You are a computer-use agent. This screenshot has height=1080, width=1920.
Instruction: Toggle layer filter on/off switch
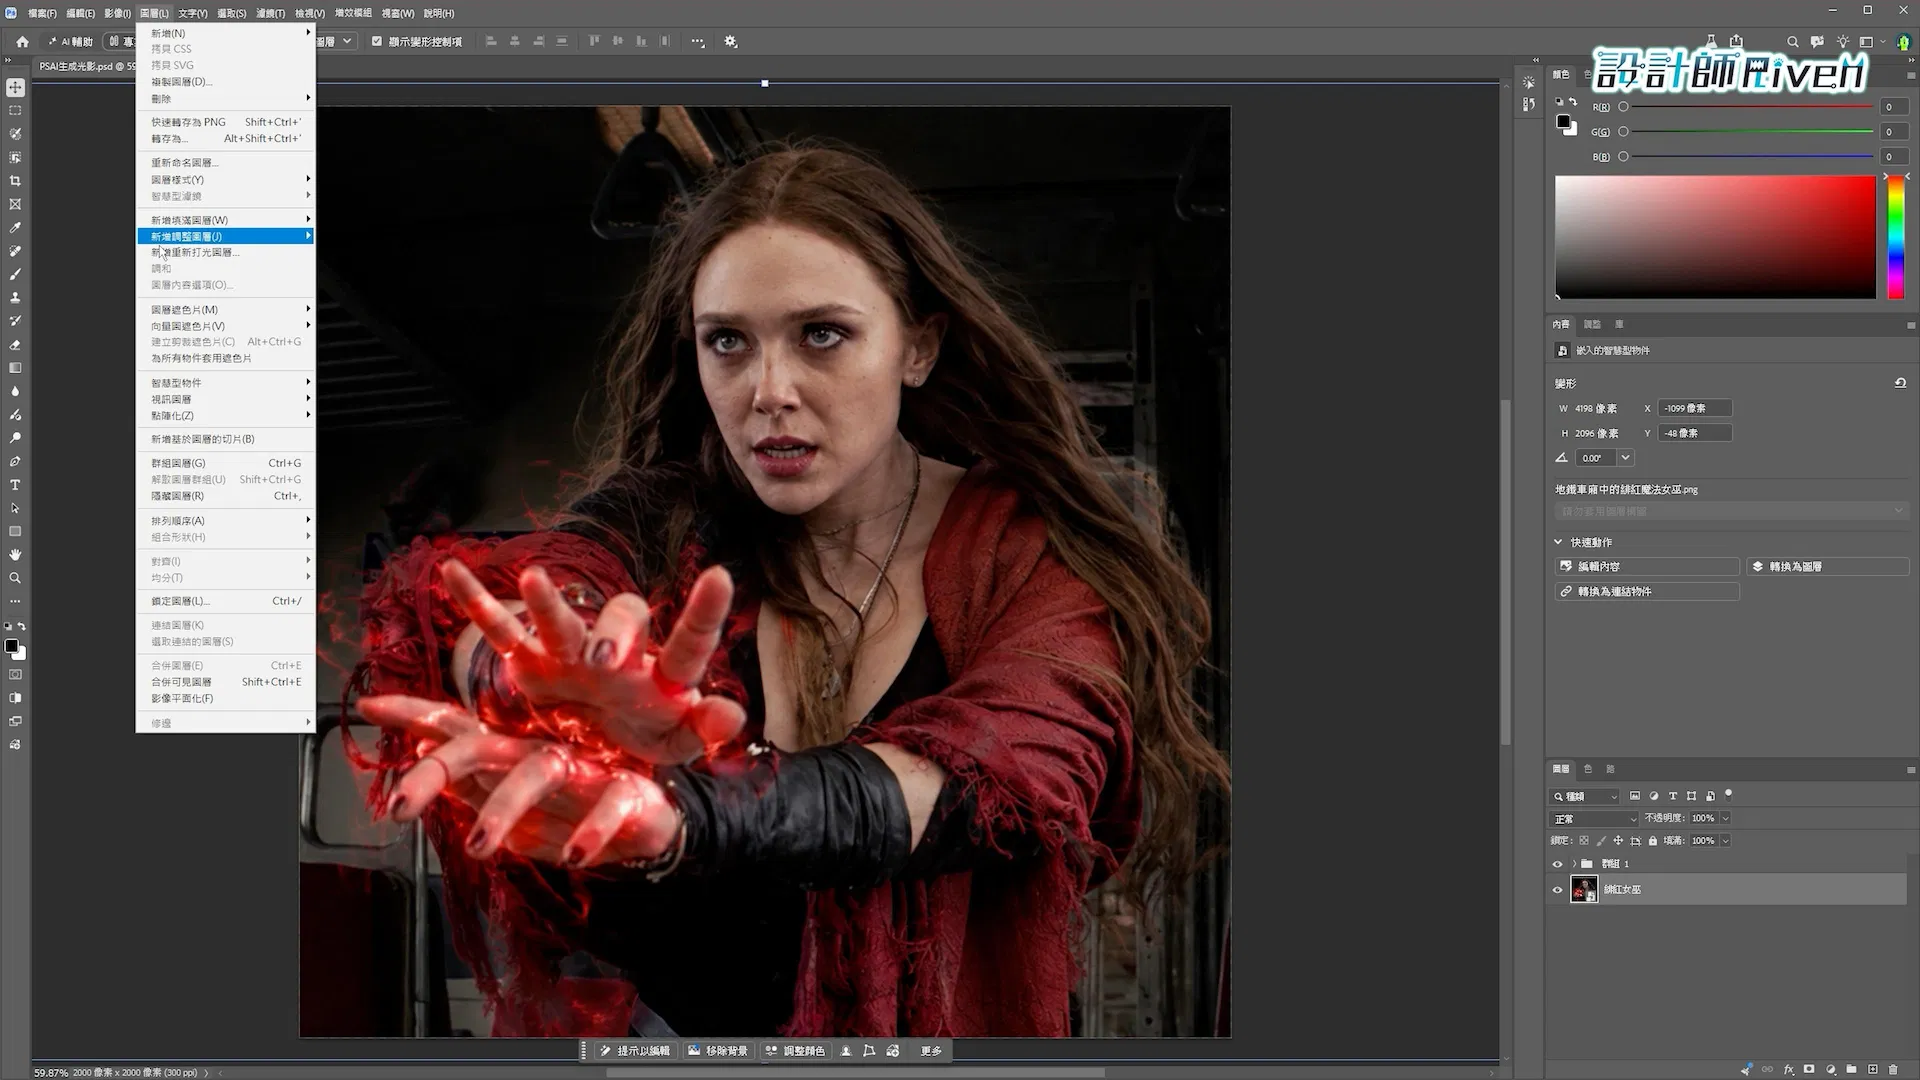pyautogui.click(x=1728, y=795)
